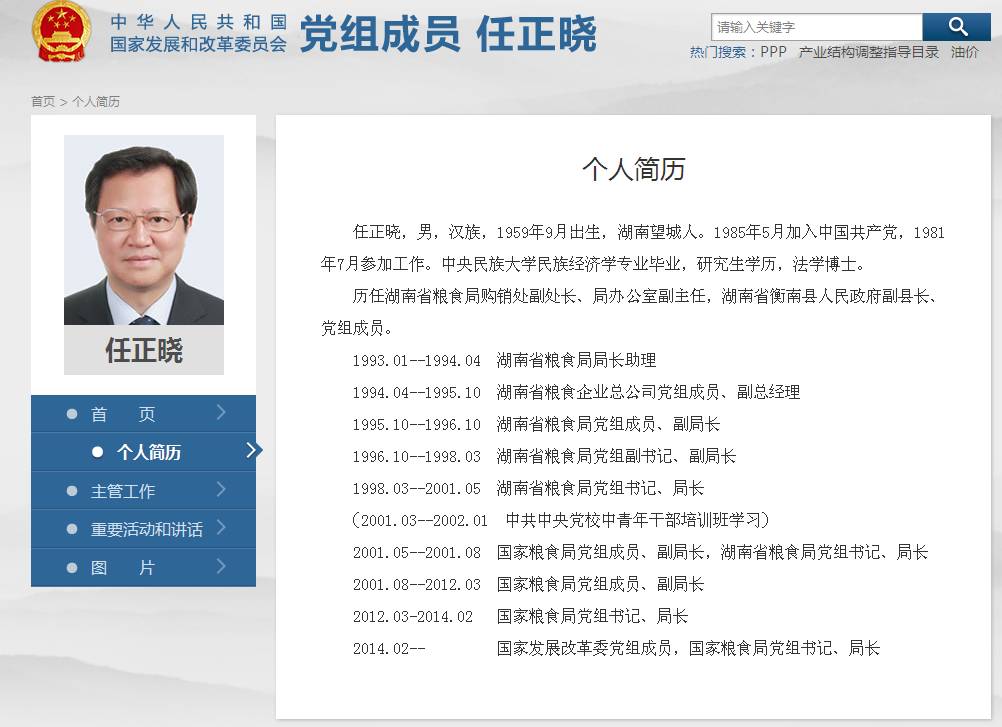This screenshot has height=727, width=1002.
Task: Click the portrait photo thumbnail
Action: point(144,230)
